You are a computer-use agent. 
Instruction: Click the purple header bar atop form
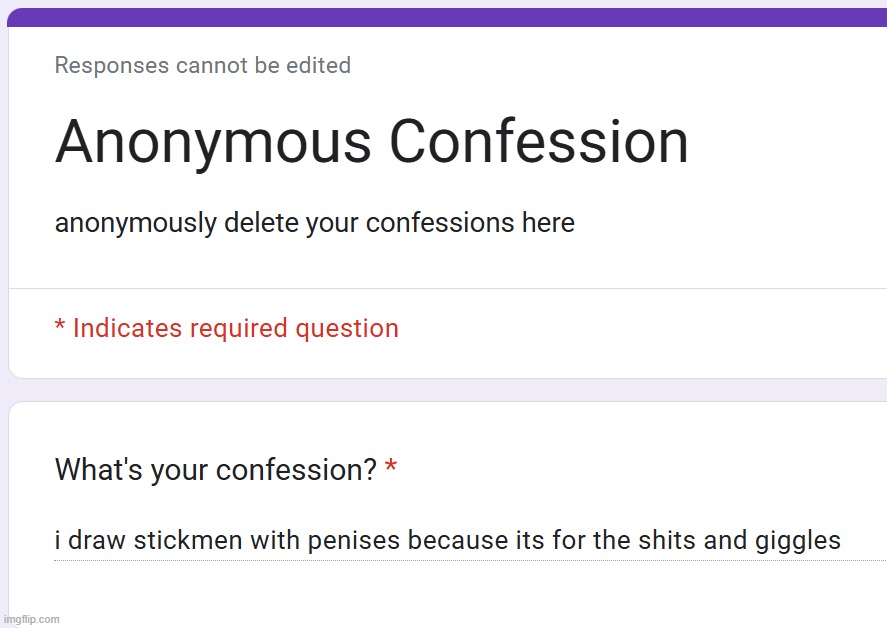pyautogui.click(x=447, y=17)
